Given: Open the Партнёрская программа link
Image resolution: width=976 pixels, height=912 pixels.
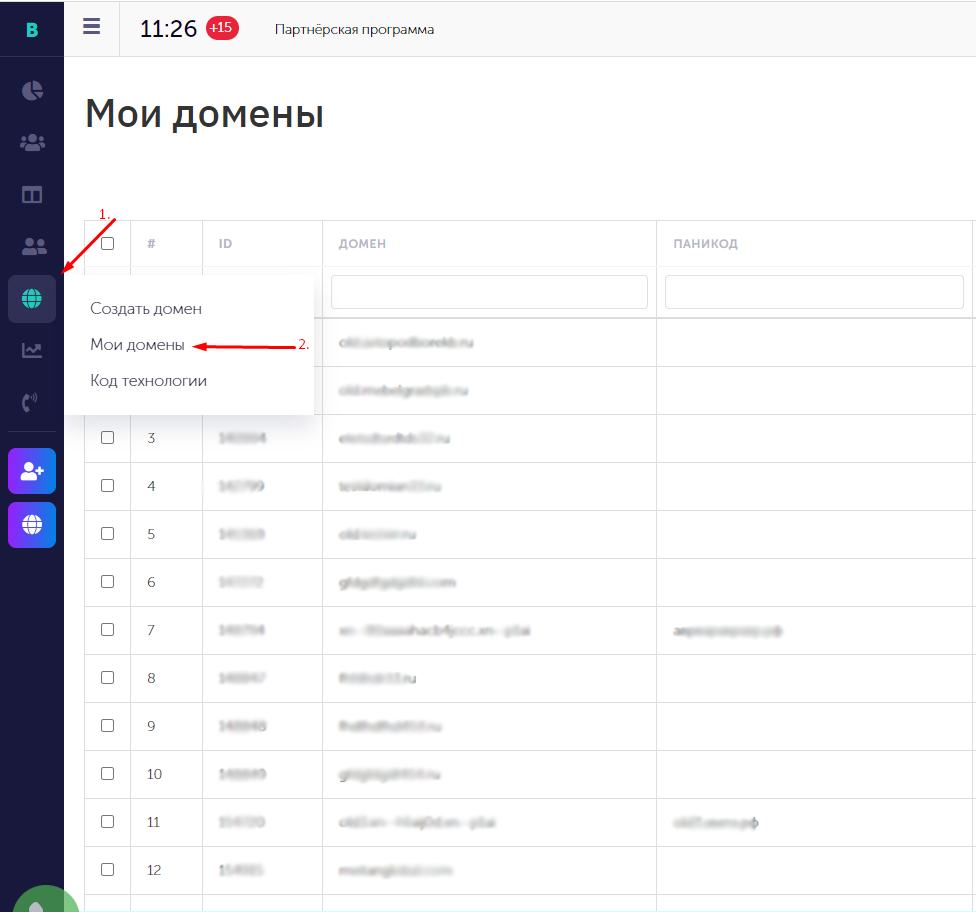Looking at the screenshot, I should (354, 29).
